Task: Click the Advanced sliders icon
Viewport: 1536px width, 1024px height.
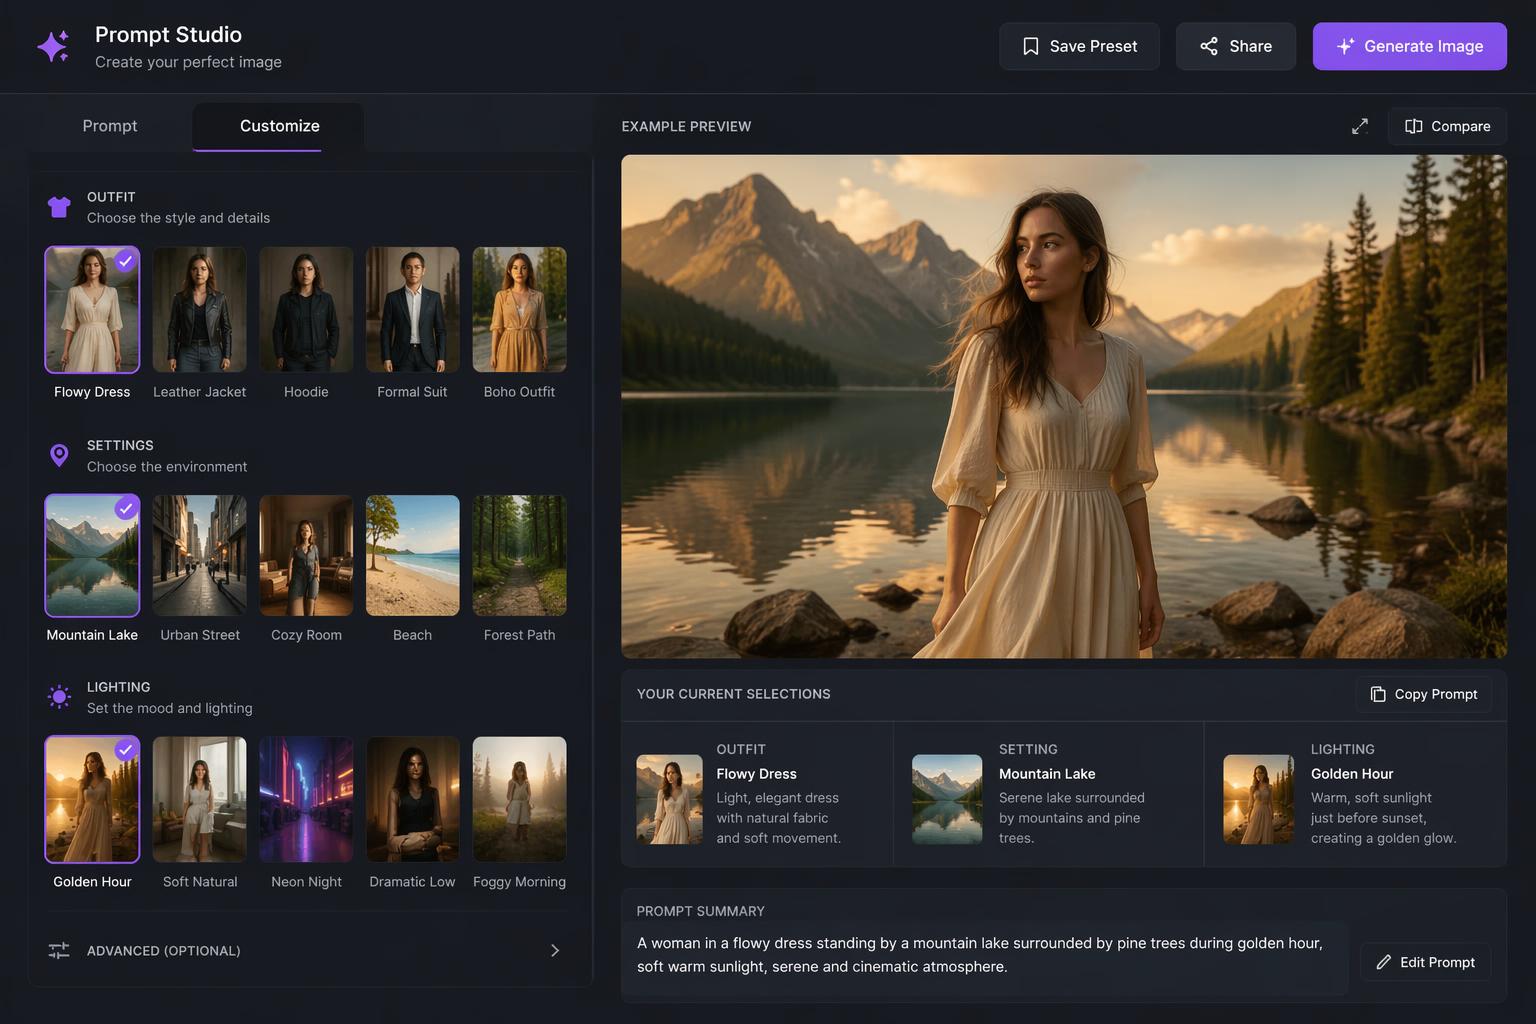Action: click(59, 950)
